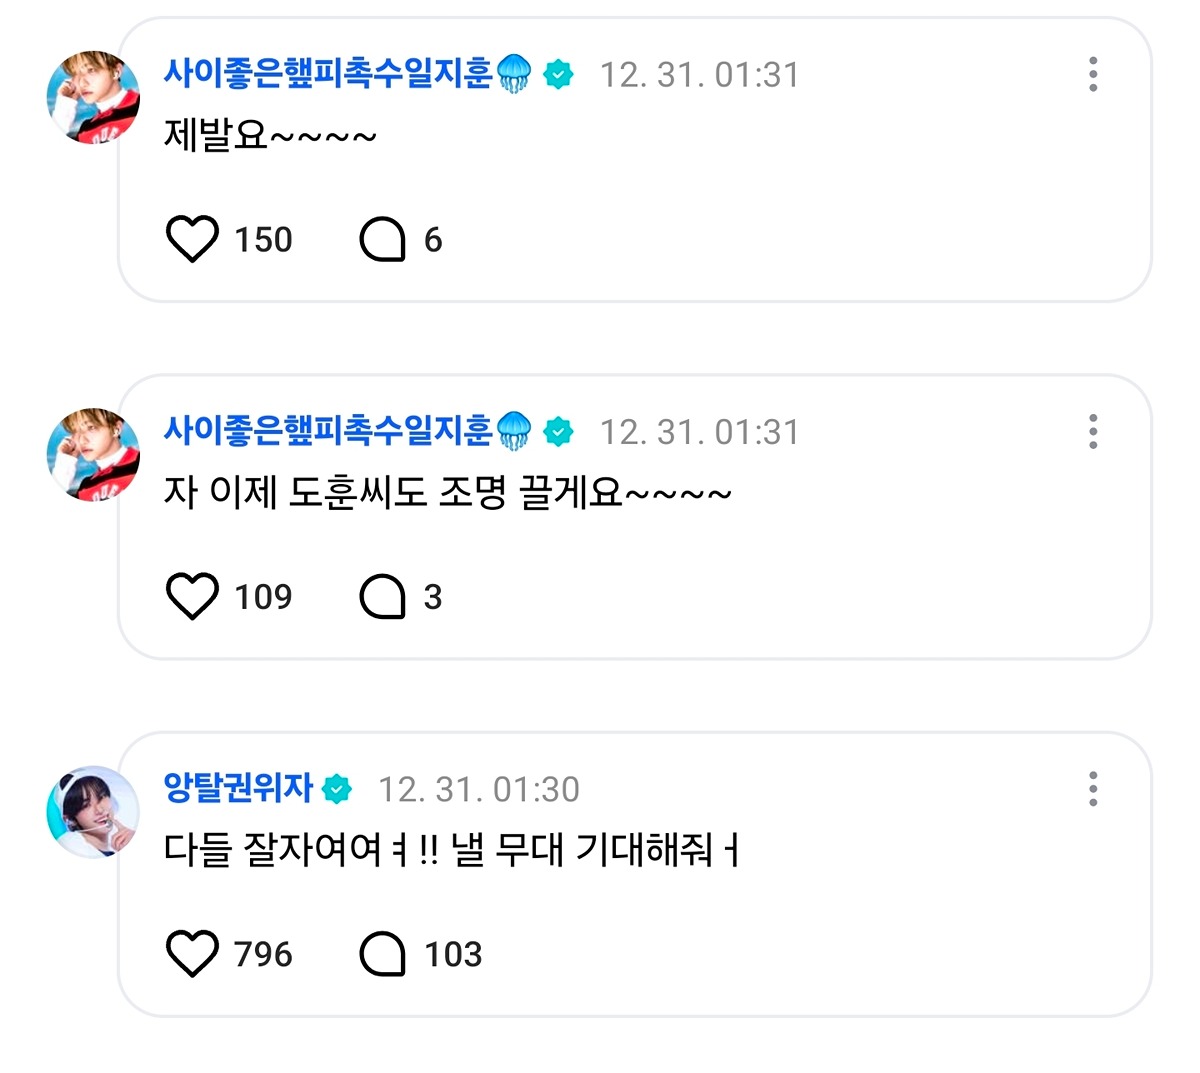Click verified badge on first post author

coord(559,75)
